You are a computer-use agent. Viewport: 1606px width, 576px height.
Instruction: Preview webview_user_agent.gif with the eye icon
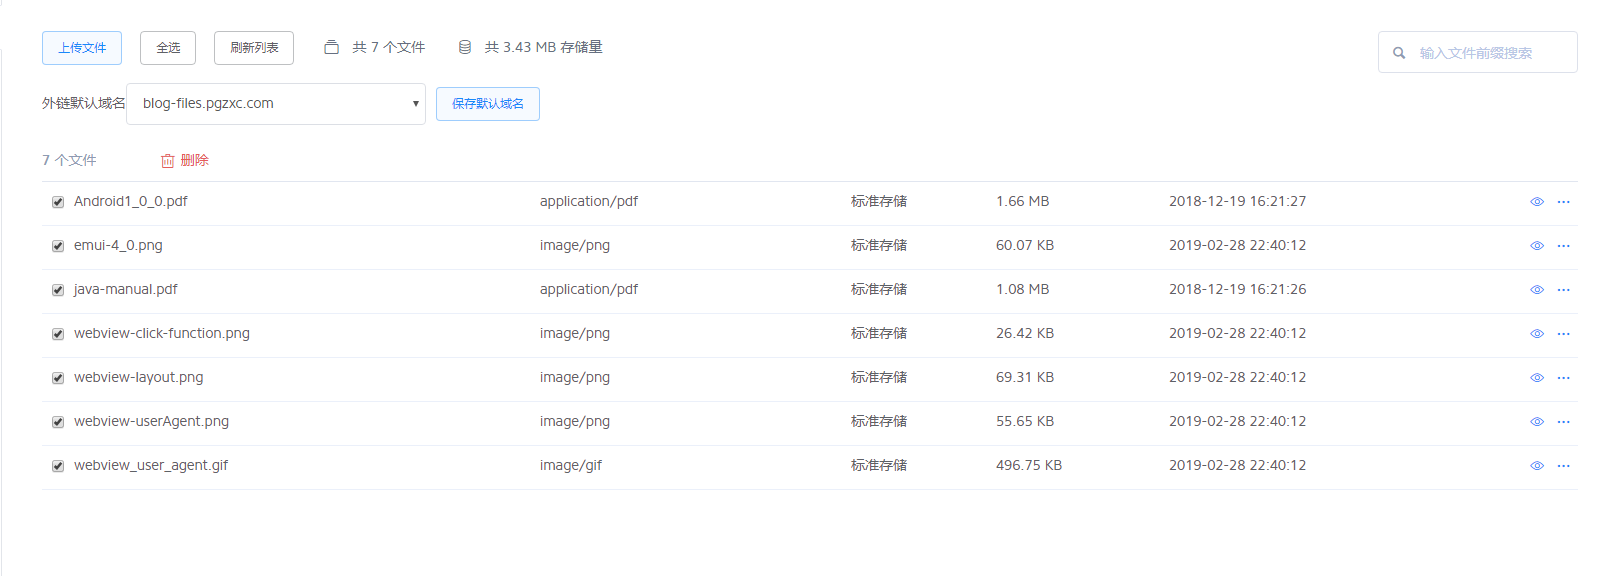coord(1536,466)
